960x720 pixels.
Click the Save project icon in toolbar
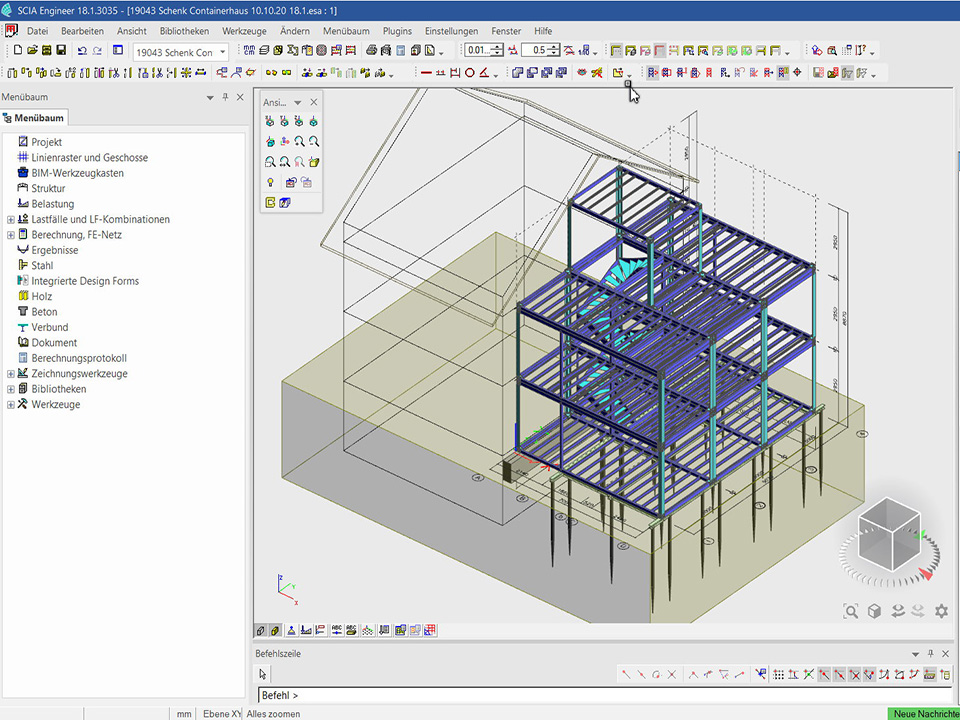click(61, 50)
